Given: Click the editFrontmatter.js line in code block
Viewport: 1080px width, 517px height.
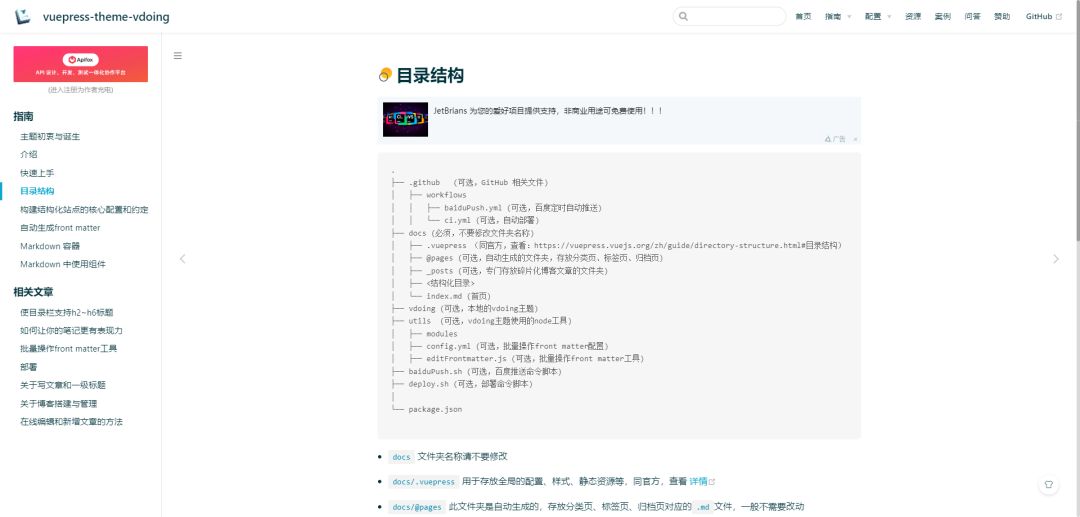Looking at the screenshot, I should (x=535, y=359).
